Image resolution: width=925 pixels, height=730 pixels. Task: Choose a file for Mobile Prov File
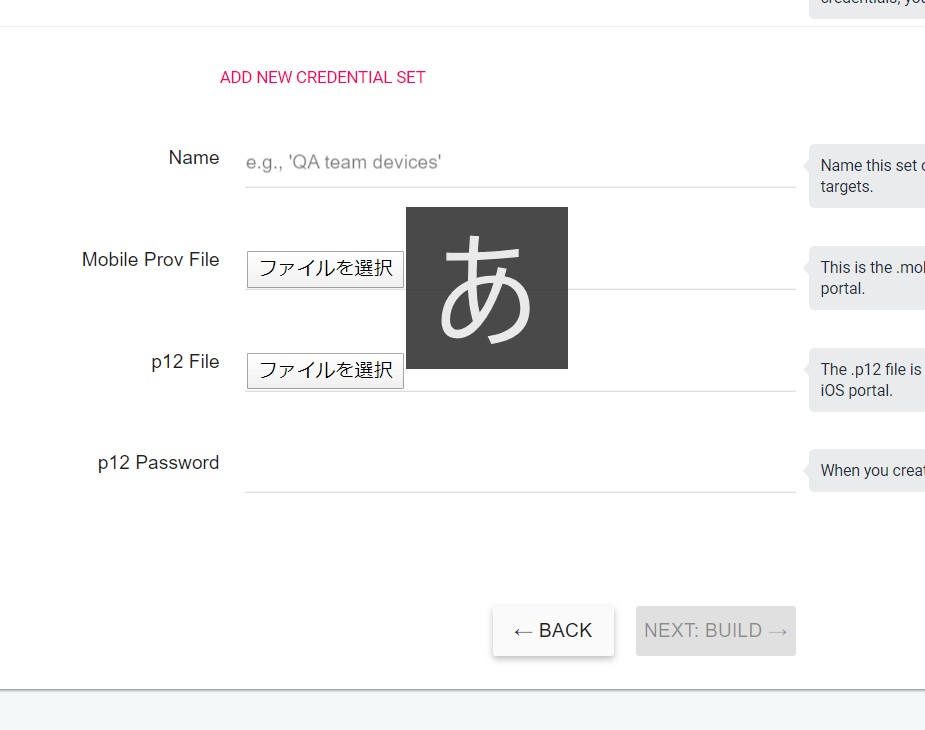click(325, 269)
